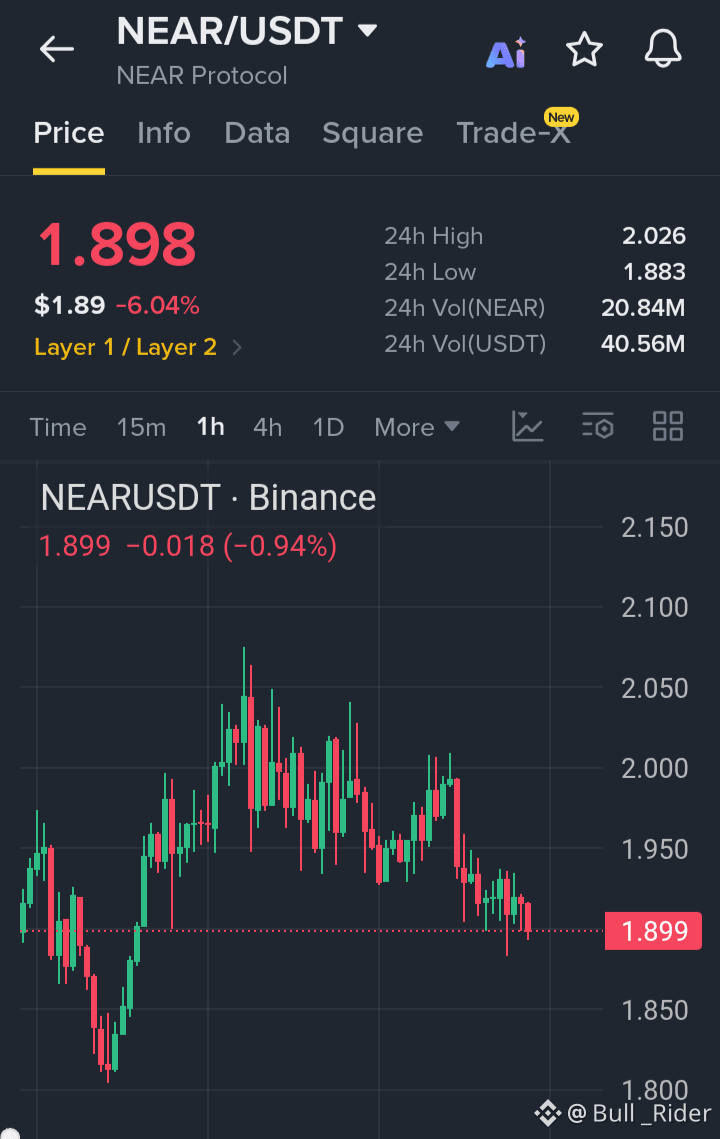Select the Time chart interval

[x=58, y=427]
